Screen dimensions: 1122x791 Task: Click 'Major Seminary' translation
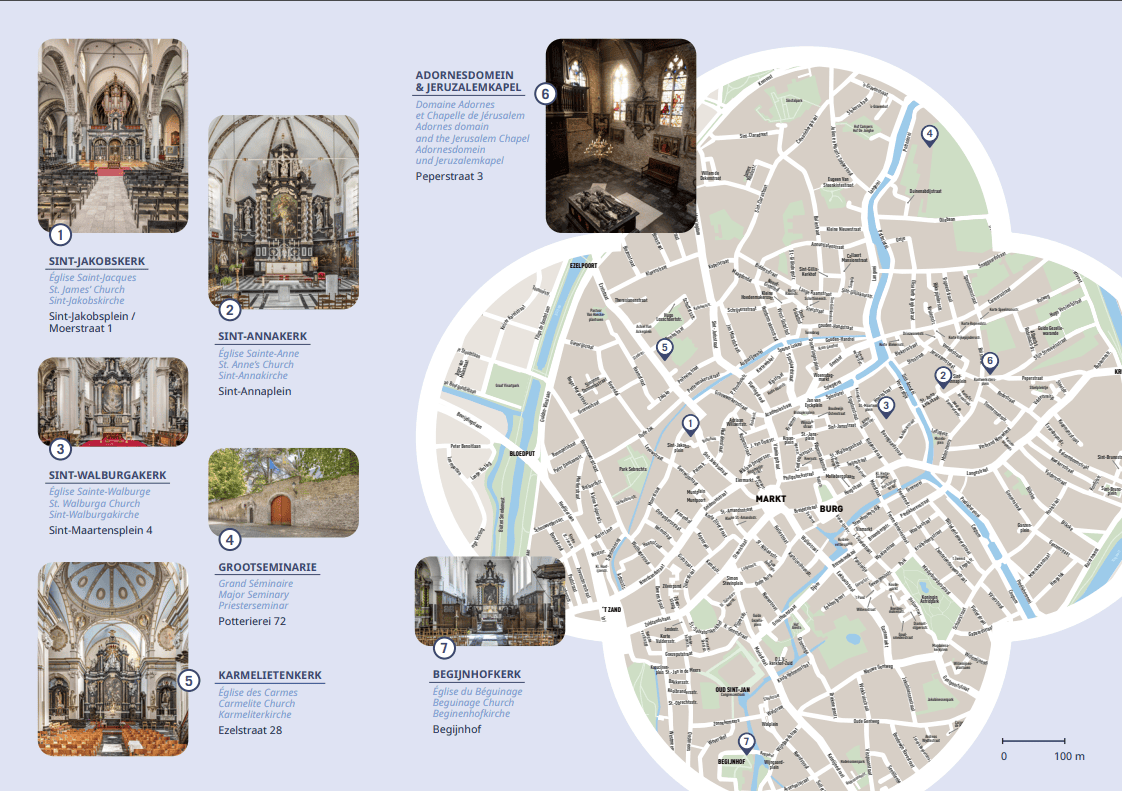click(x=253, y=595)
